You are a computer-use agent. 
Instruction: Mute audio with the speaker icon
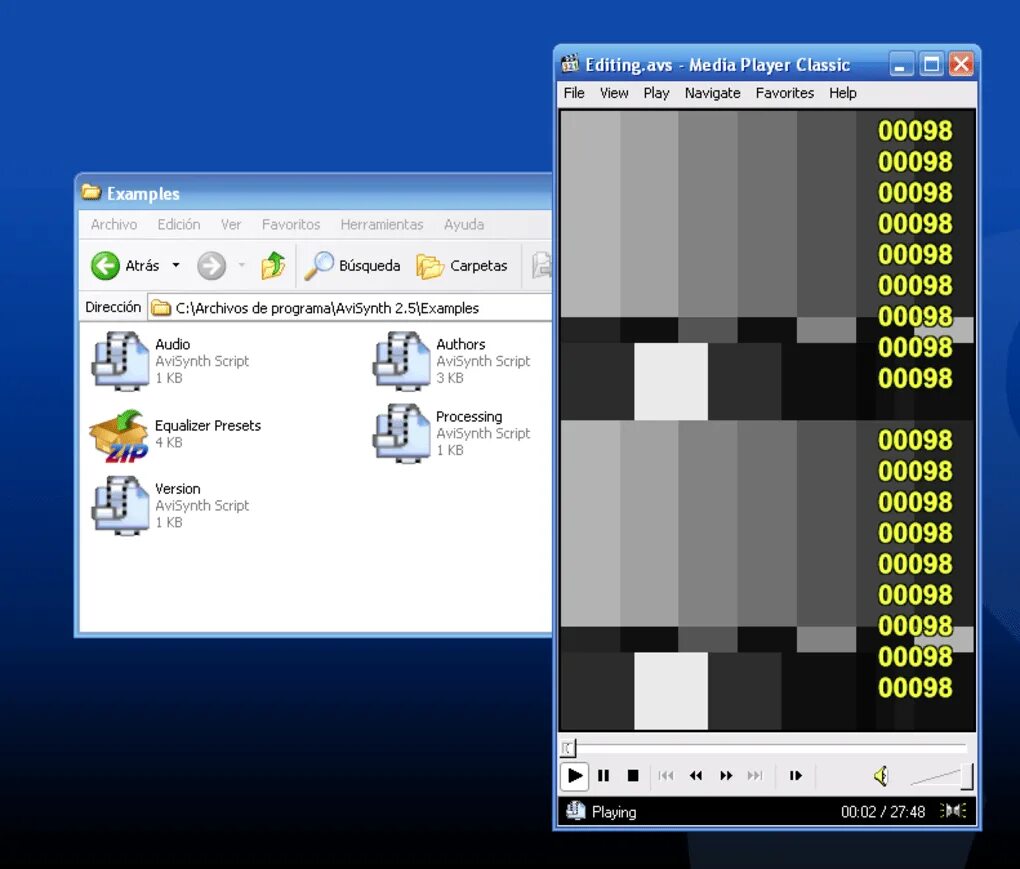point(881,776)
